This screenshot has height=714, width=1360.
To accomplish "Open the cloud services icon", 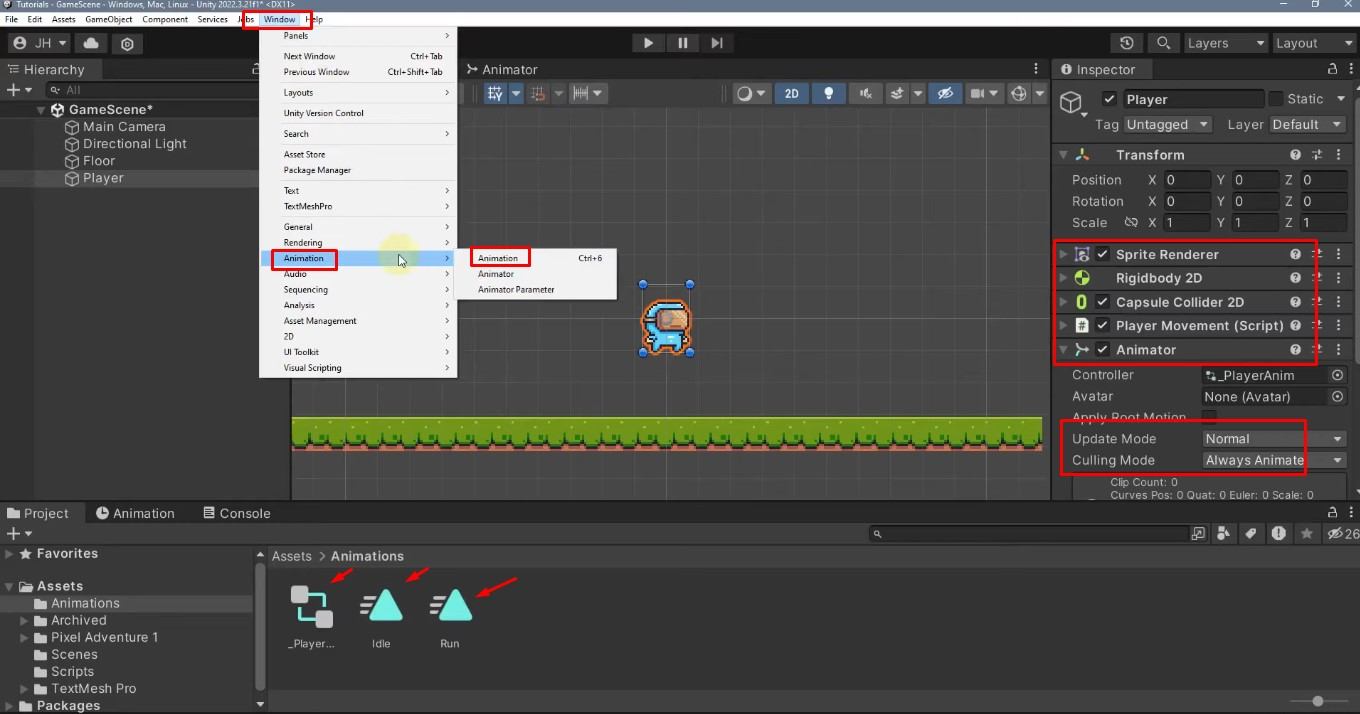I will pos(91,43).
